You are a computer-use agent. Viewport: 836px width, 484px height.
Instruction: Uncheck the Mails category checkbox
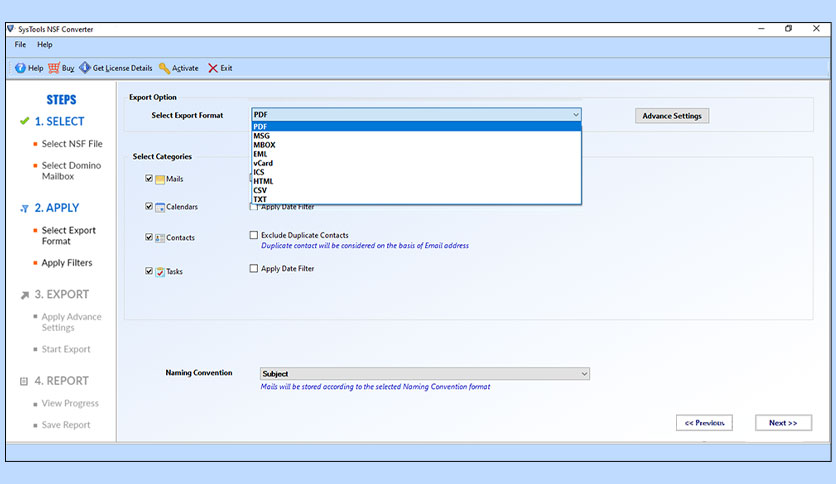point(149,179)
